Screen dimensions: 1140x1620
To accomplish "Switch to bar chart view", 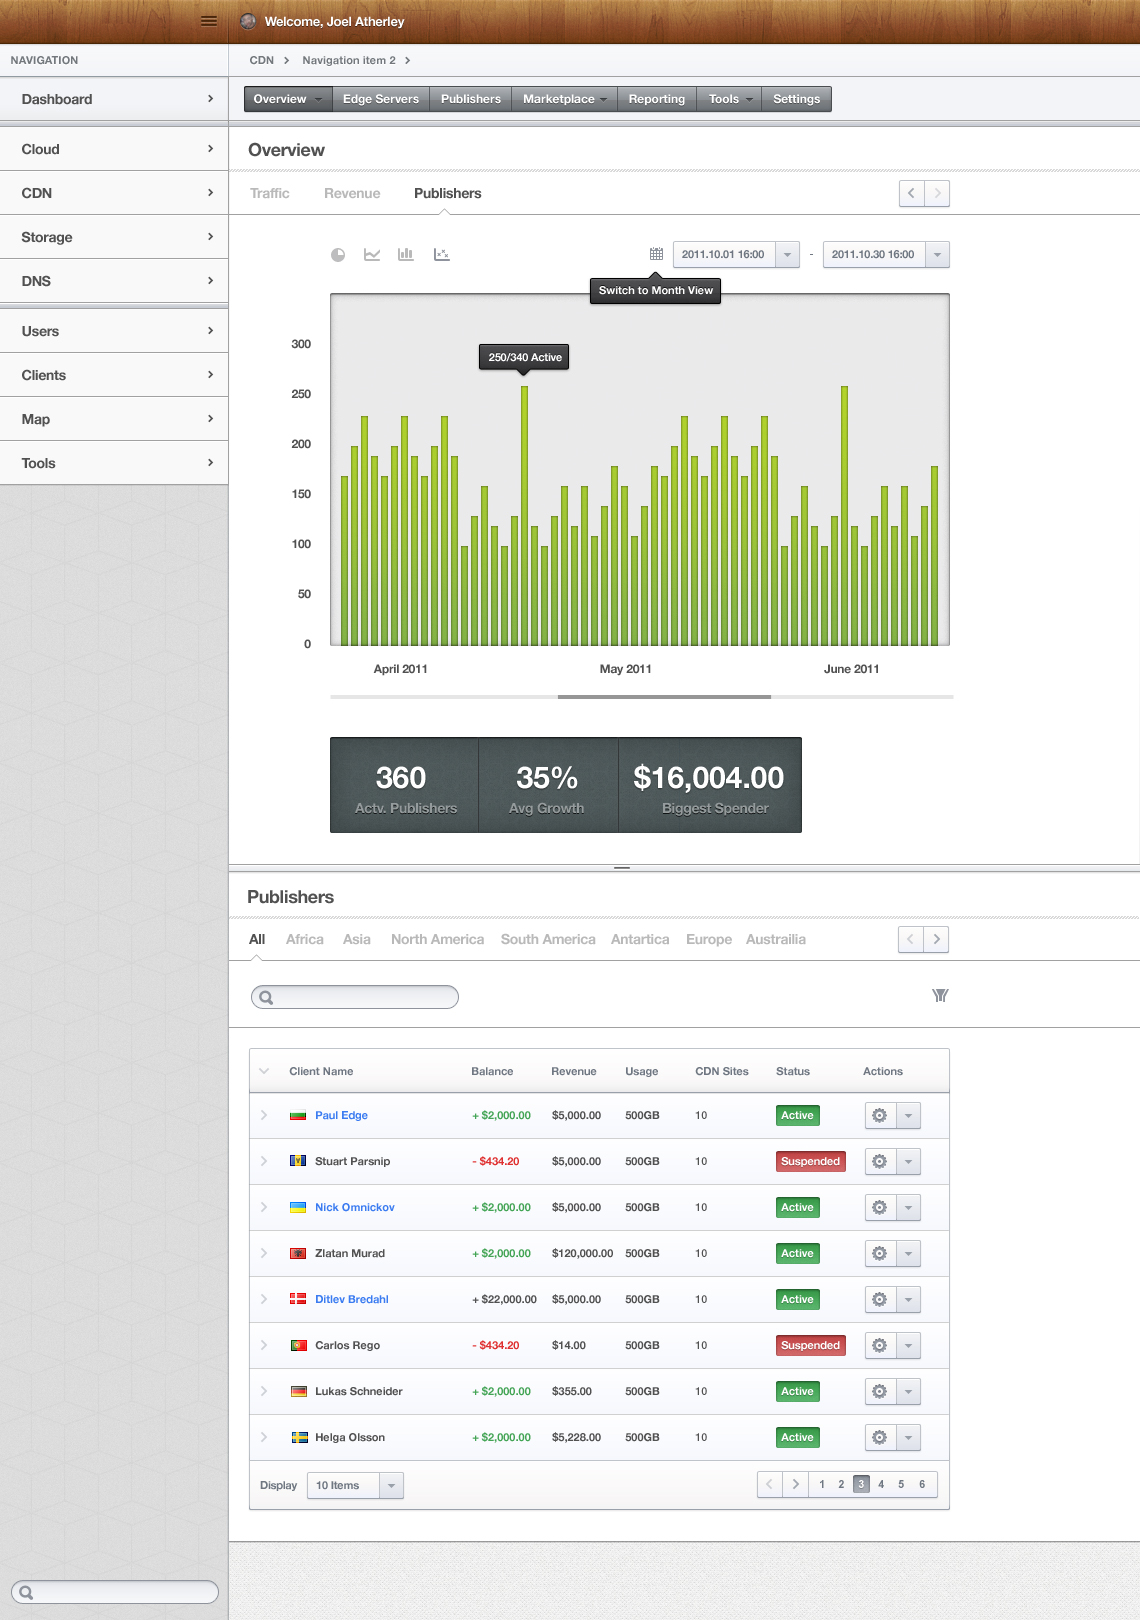I will [406, 255].
